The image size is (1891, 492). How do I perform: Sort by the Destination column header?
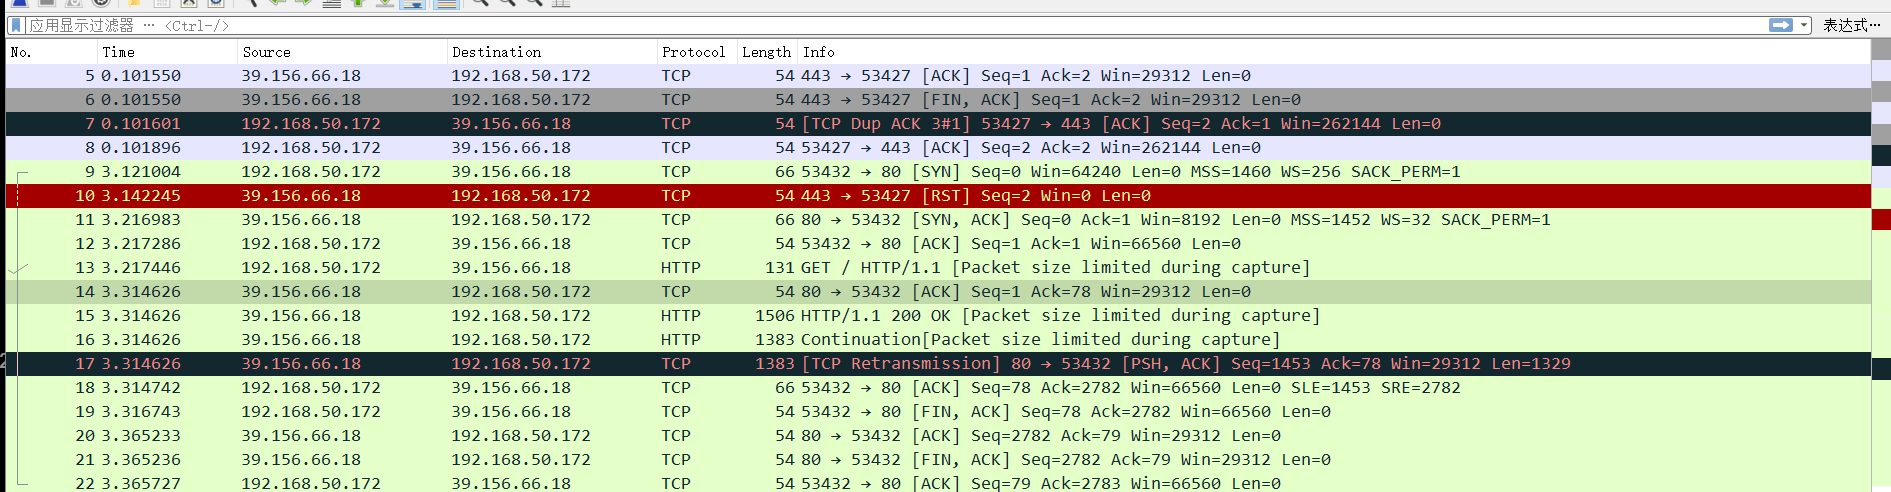[551, 52]
